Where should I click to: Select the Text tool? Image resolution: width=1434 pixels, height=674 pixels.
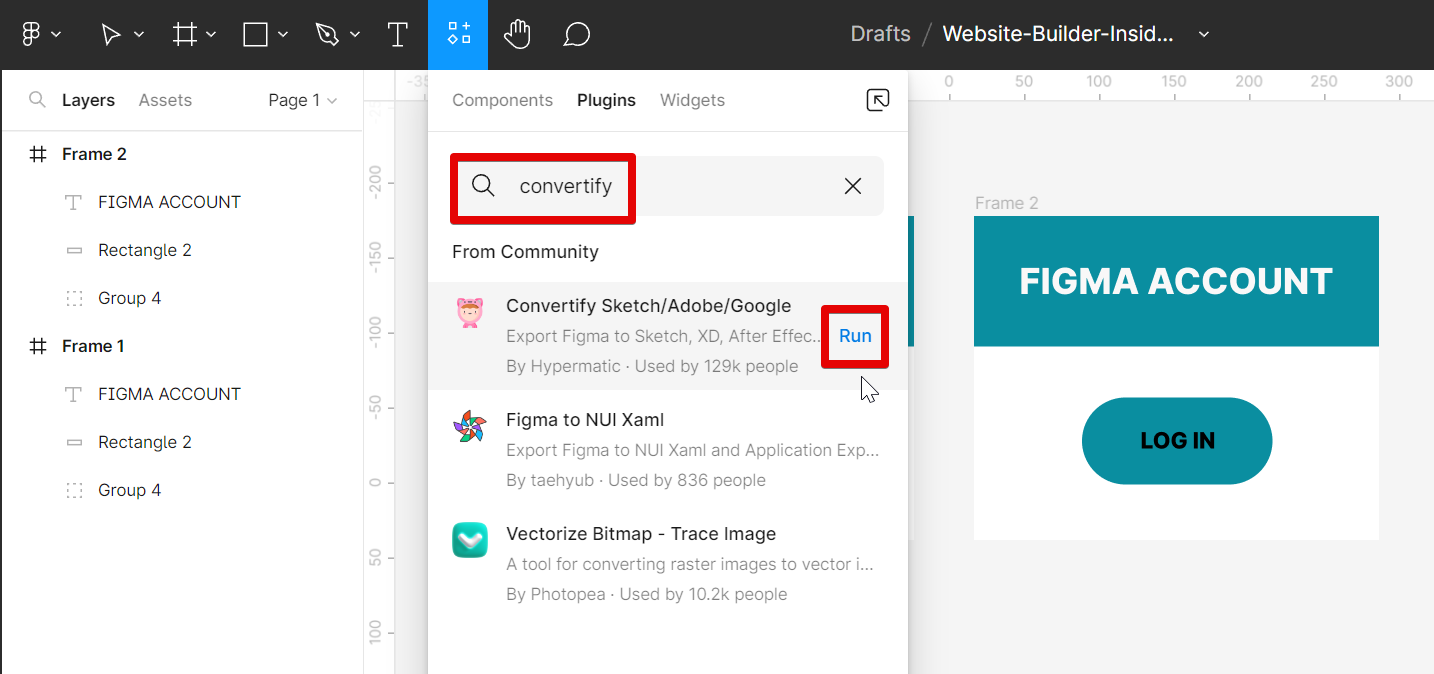point(397,35)
